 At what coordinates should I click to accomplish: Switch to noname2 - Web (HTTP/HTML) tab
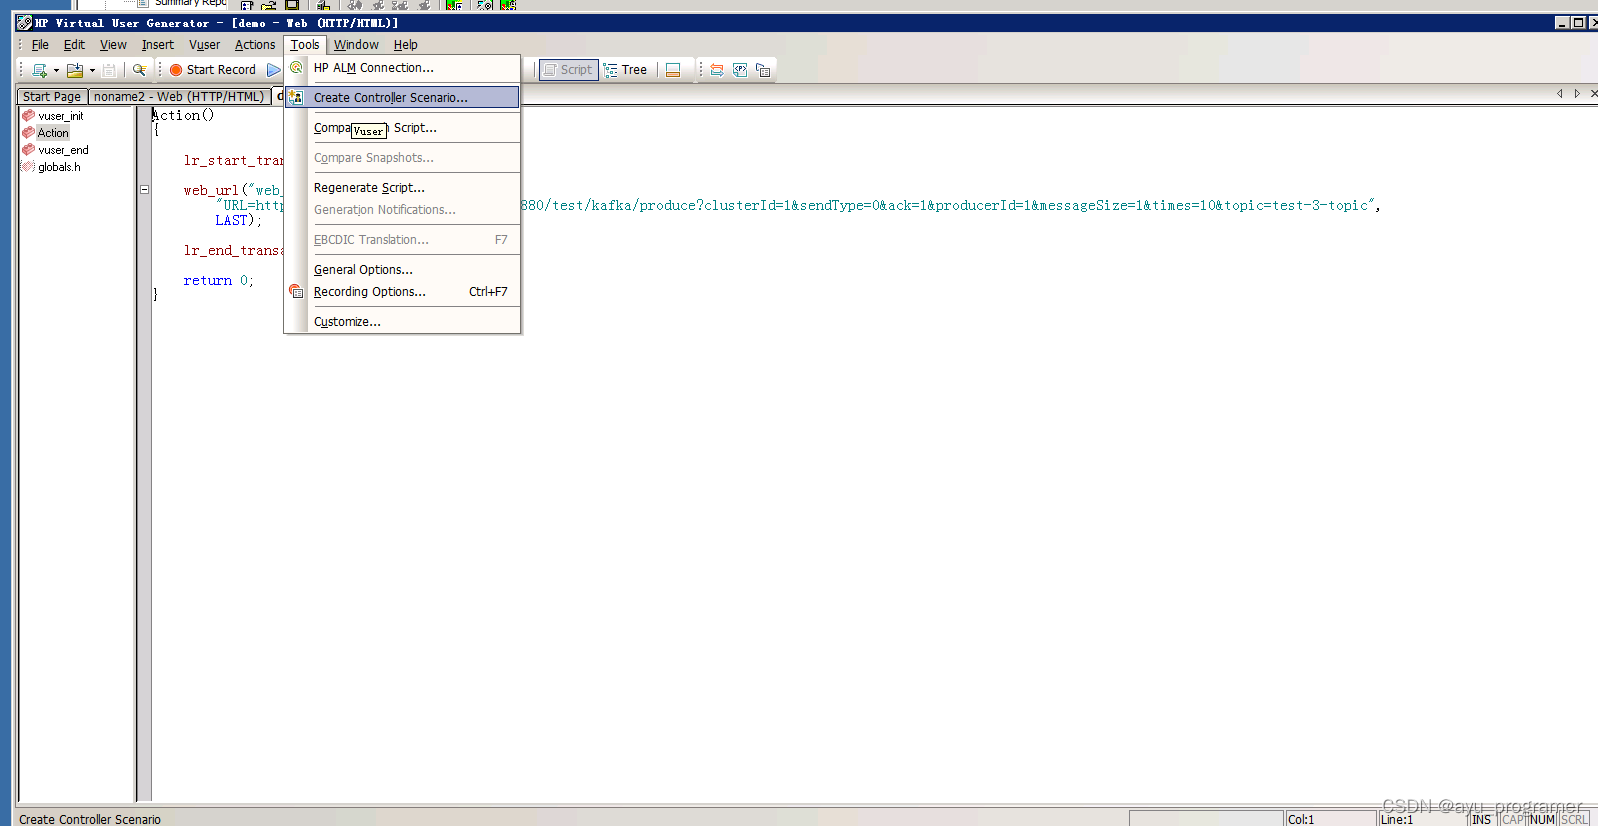[179, 96]
